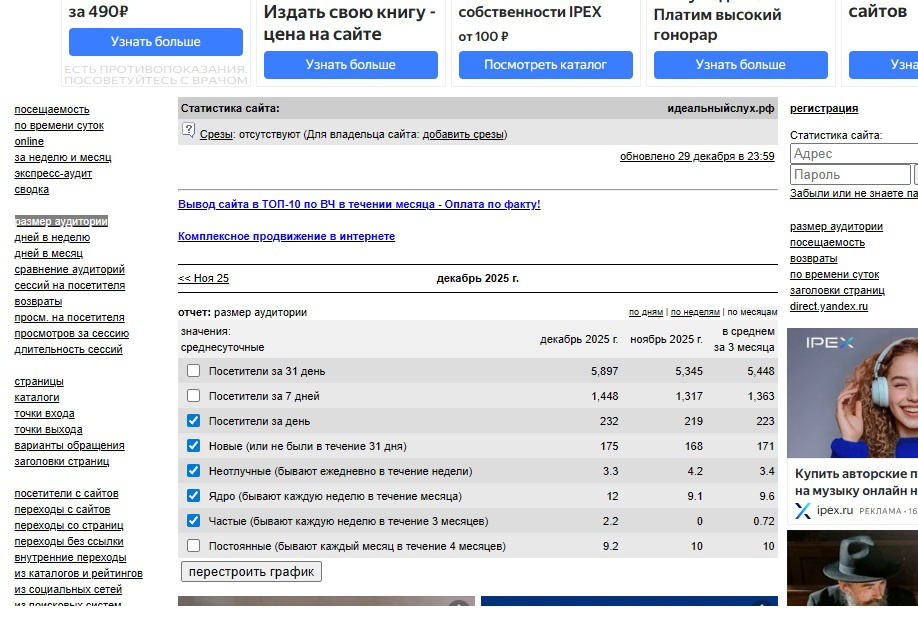This screenshot has height=625, width=918.
Task: Click 'Посмотреть каталог' ad button
Action: (x=545, y=65)
